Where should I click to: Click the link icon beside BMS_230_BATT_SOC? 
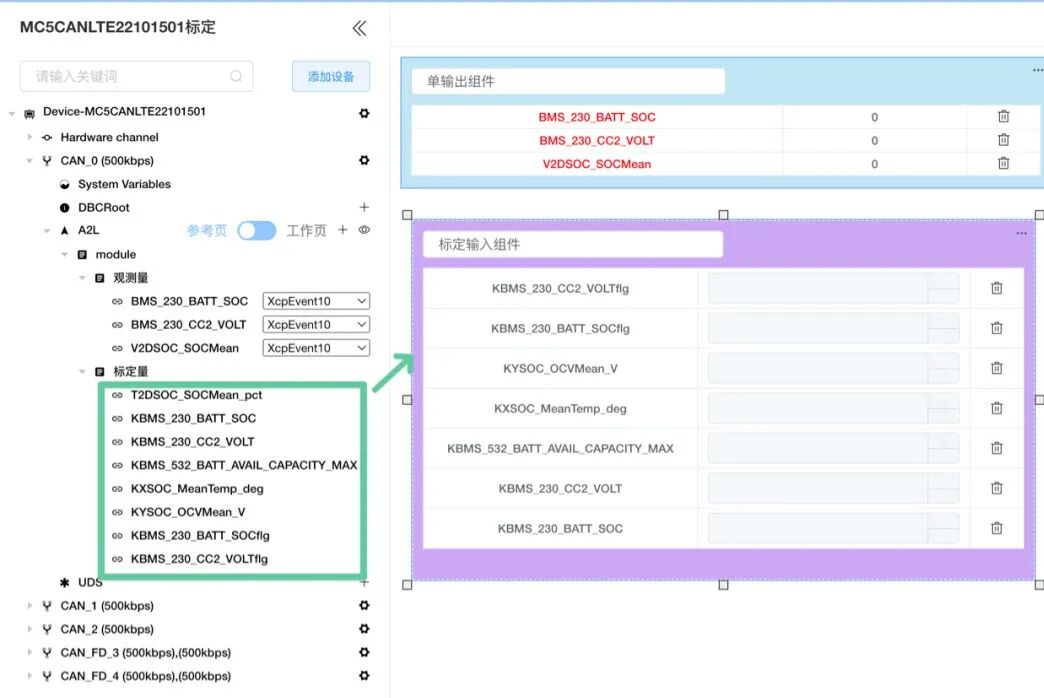pyautogui.click(x=118, y=301)
